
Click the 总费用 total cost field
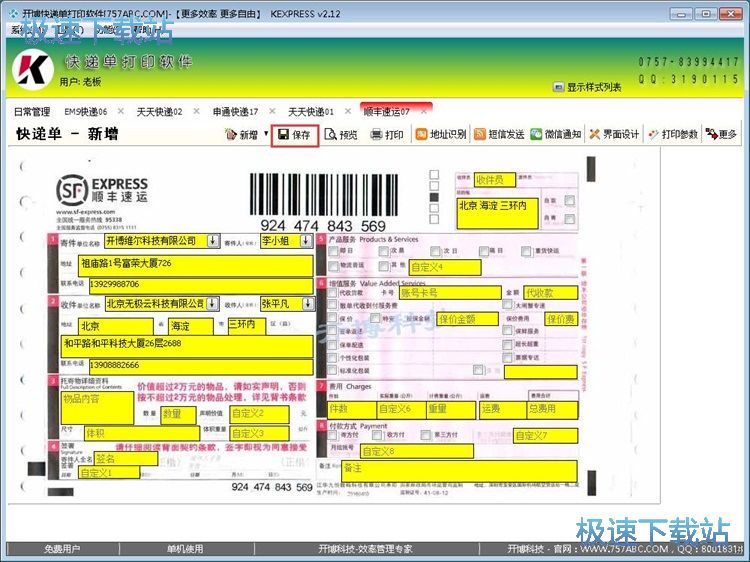(551, 410)
